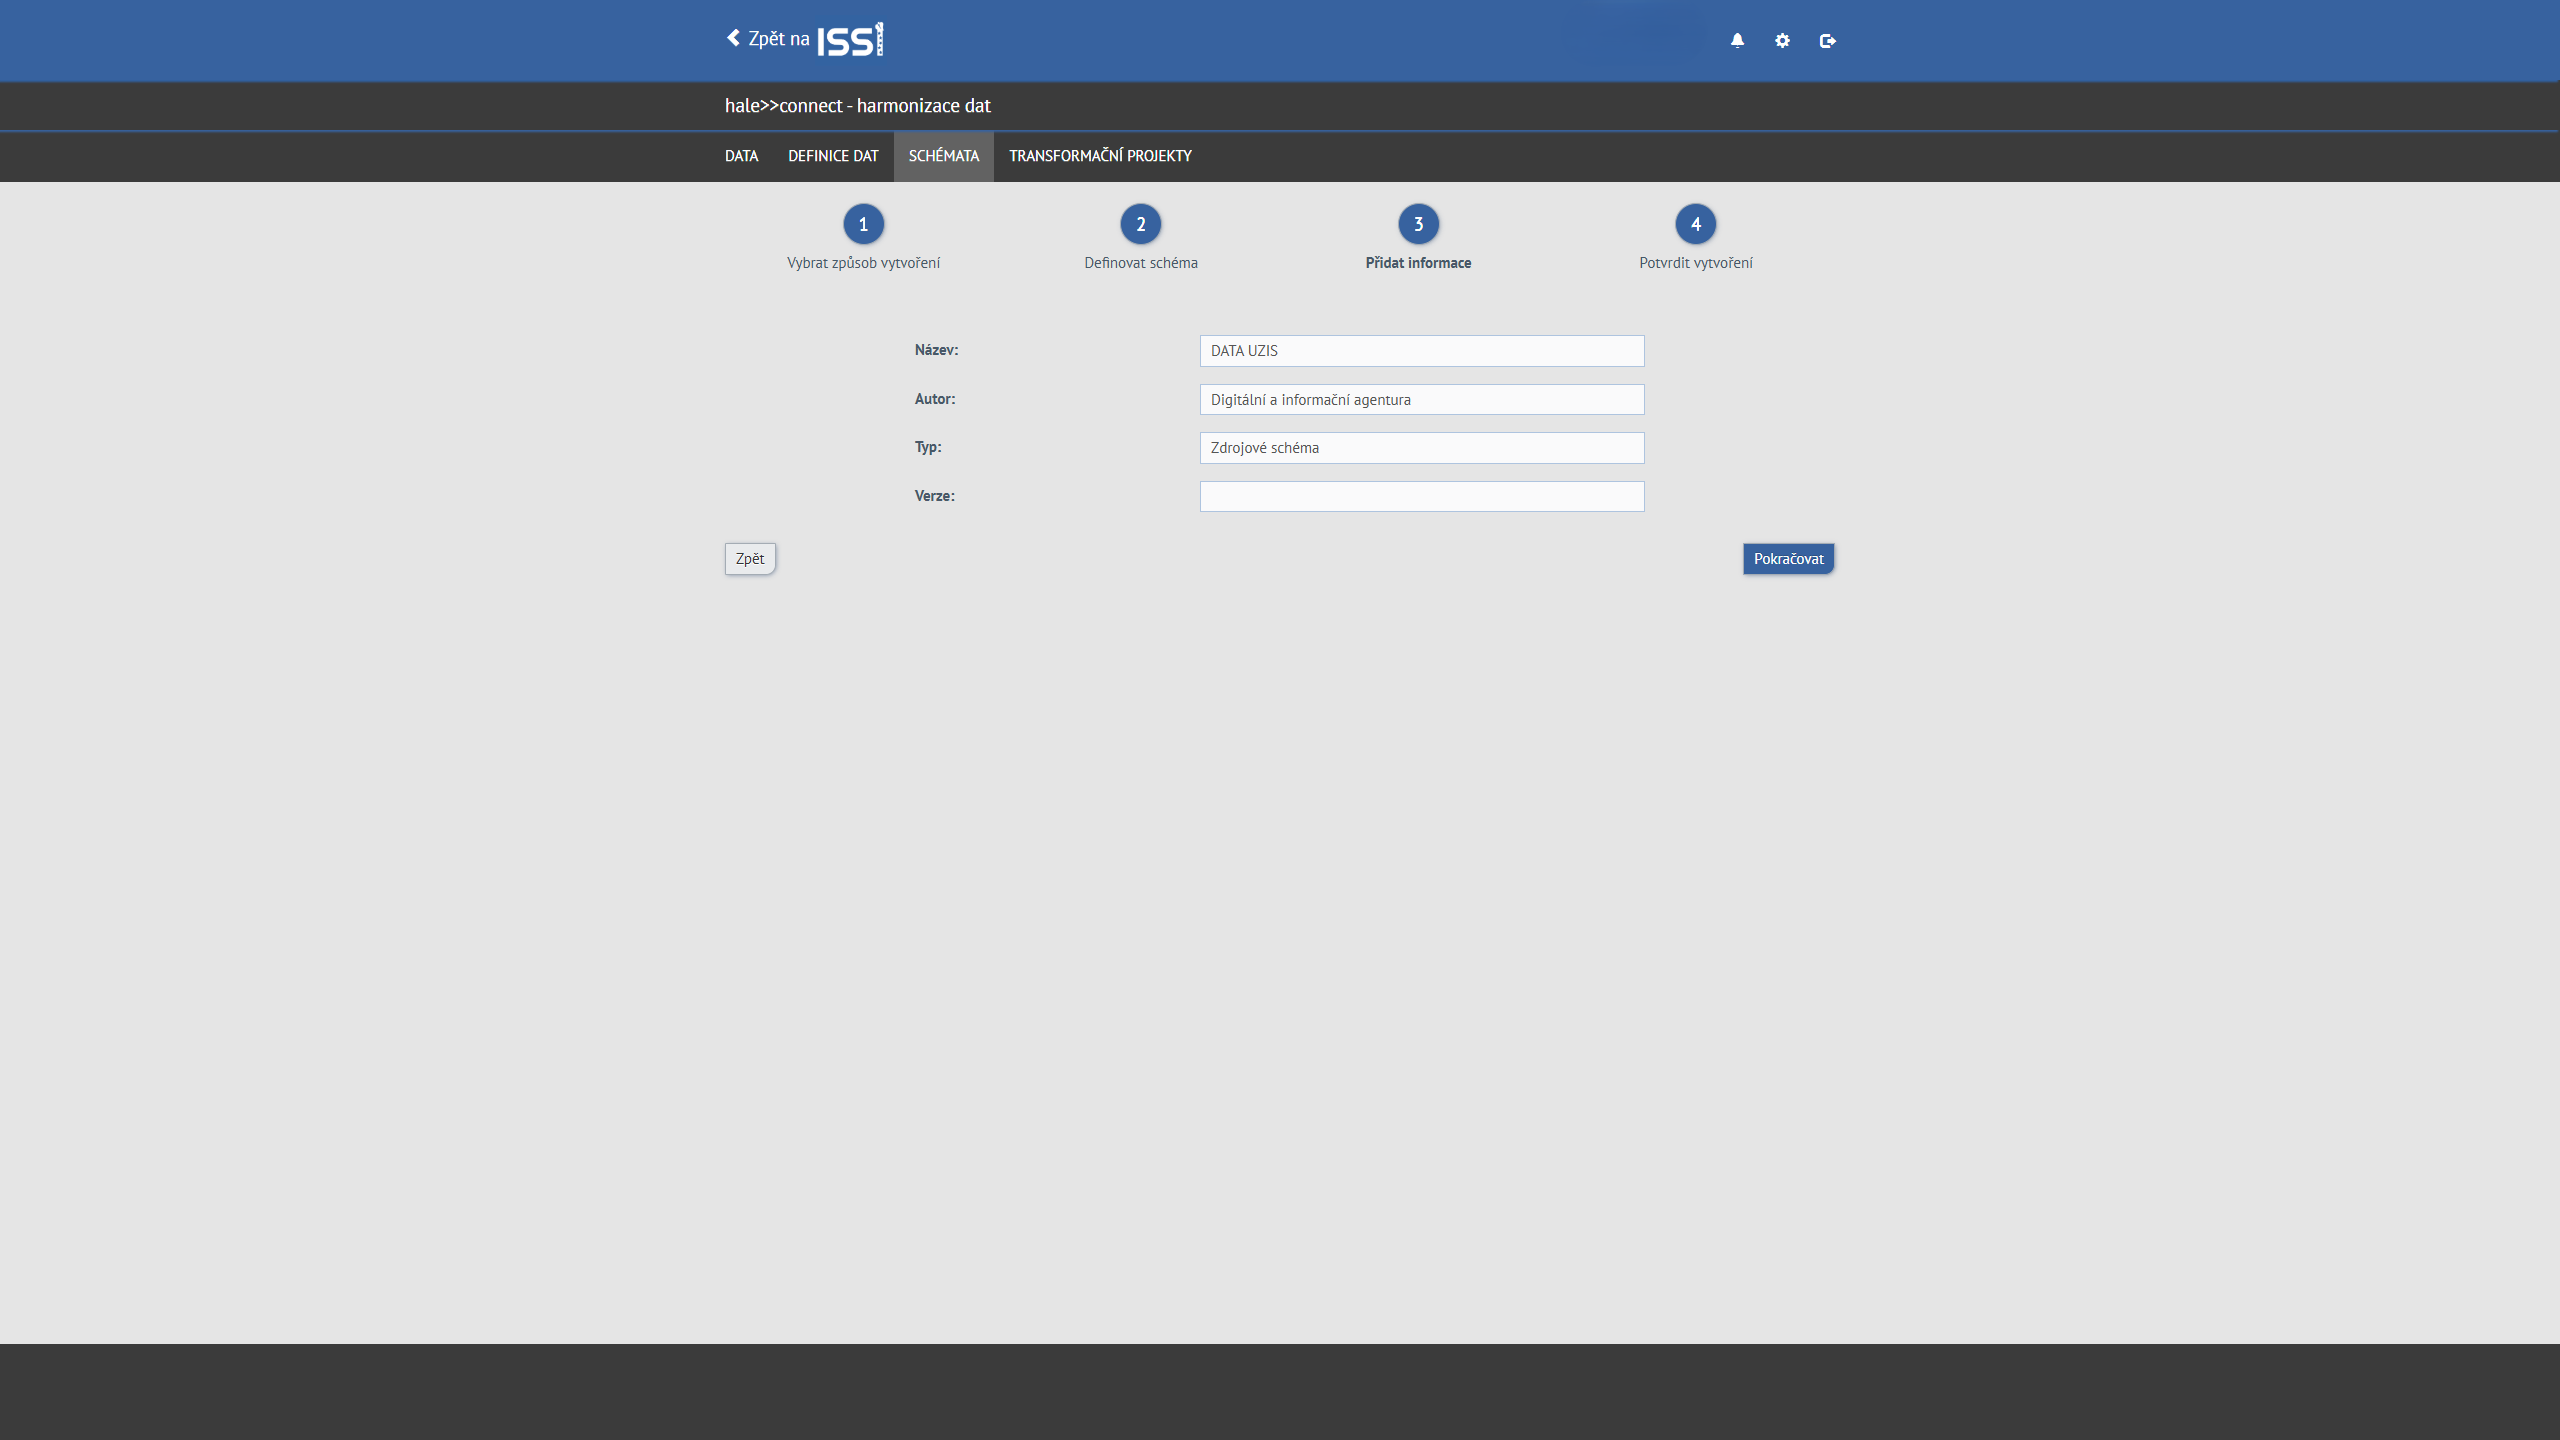Click step 2 circle icon
This screenshot has width=2560, height=1440.
[1140, 224]
